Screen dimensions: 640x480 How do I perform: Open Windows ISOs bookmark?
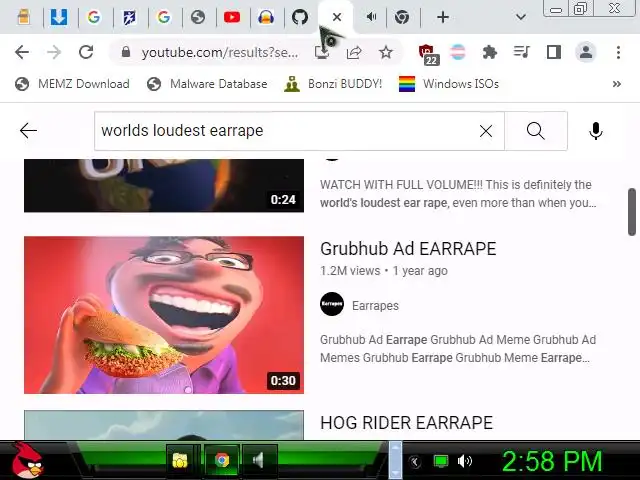(449, 84)
